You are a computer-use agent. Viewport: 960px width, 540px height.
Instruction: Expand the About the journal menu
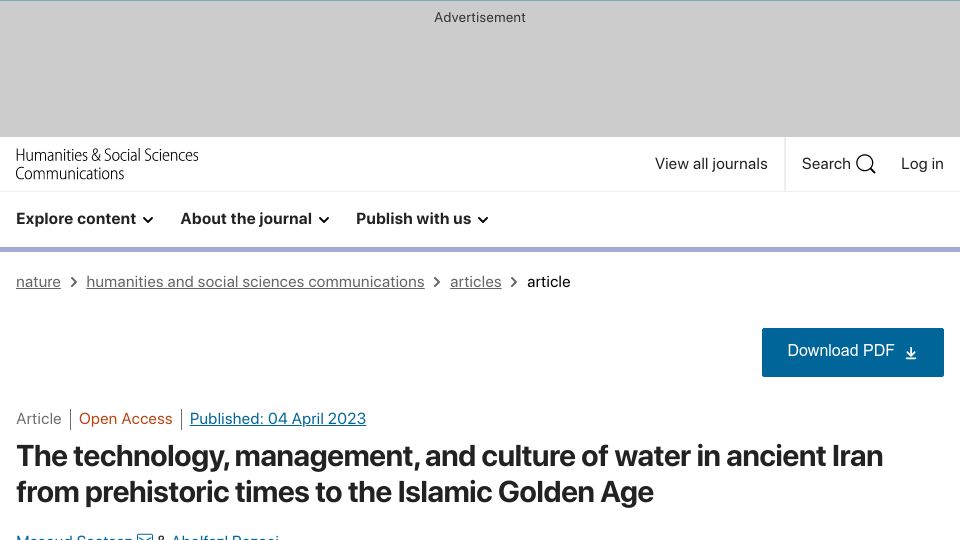pyautogui.click(x=255, y=219)
